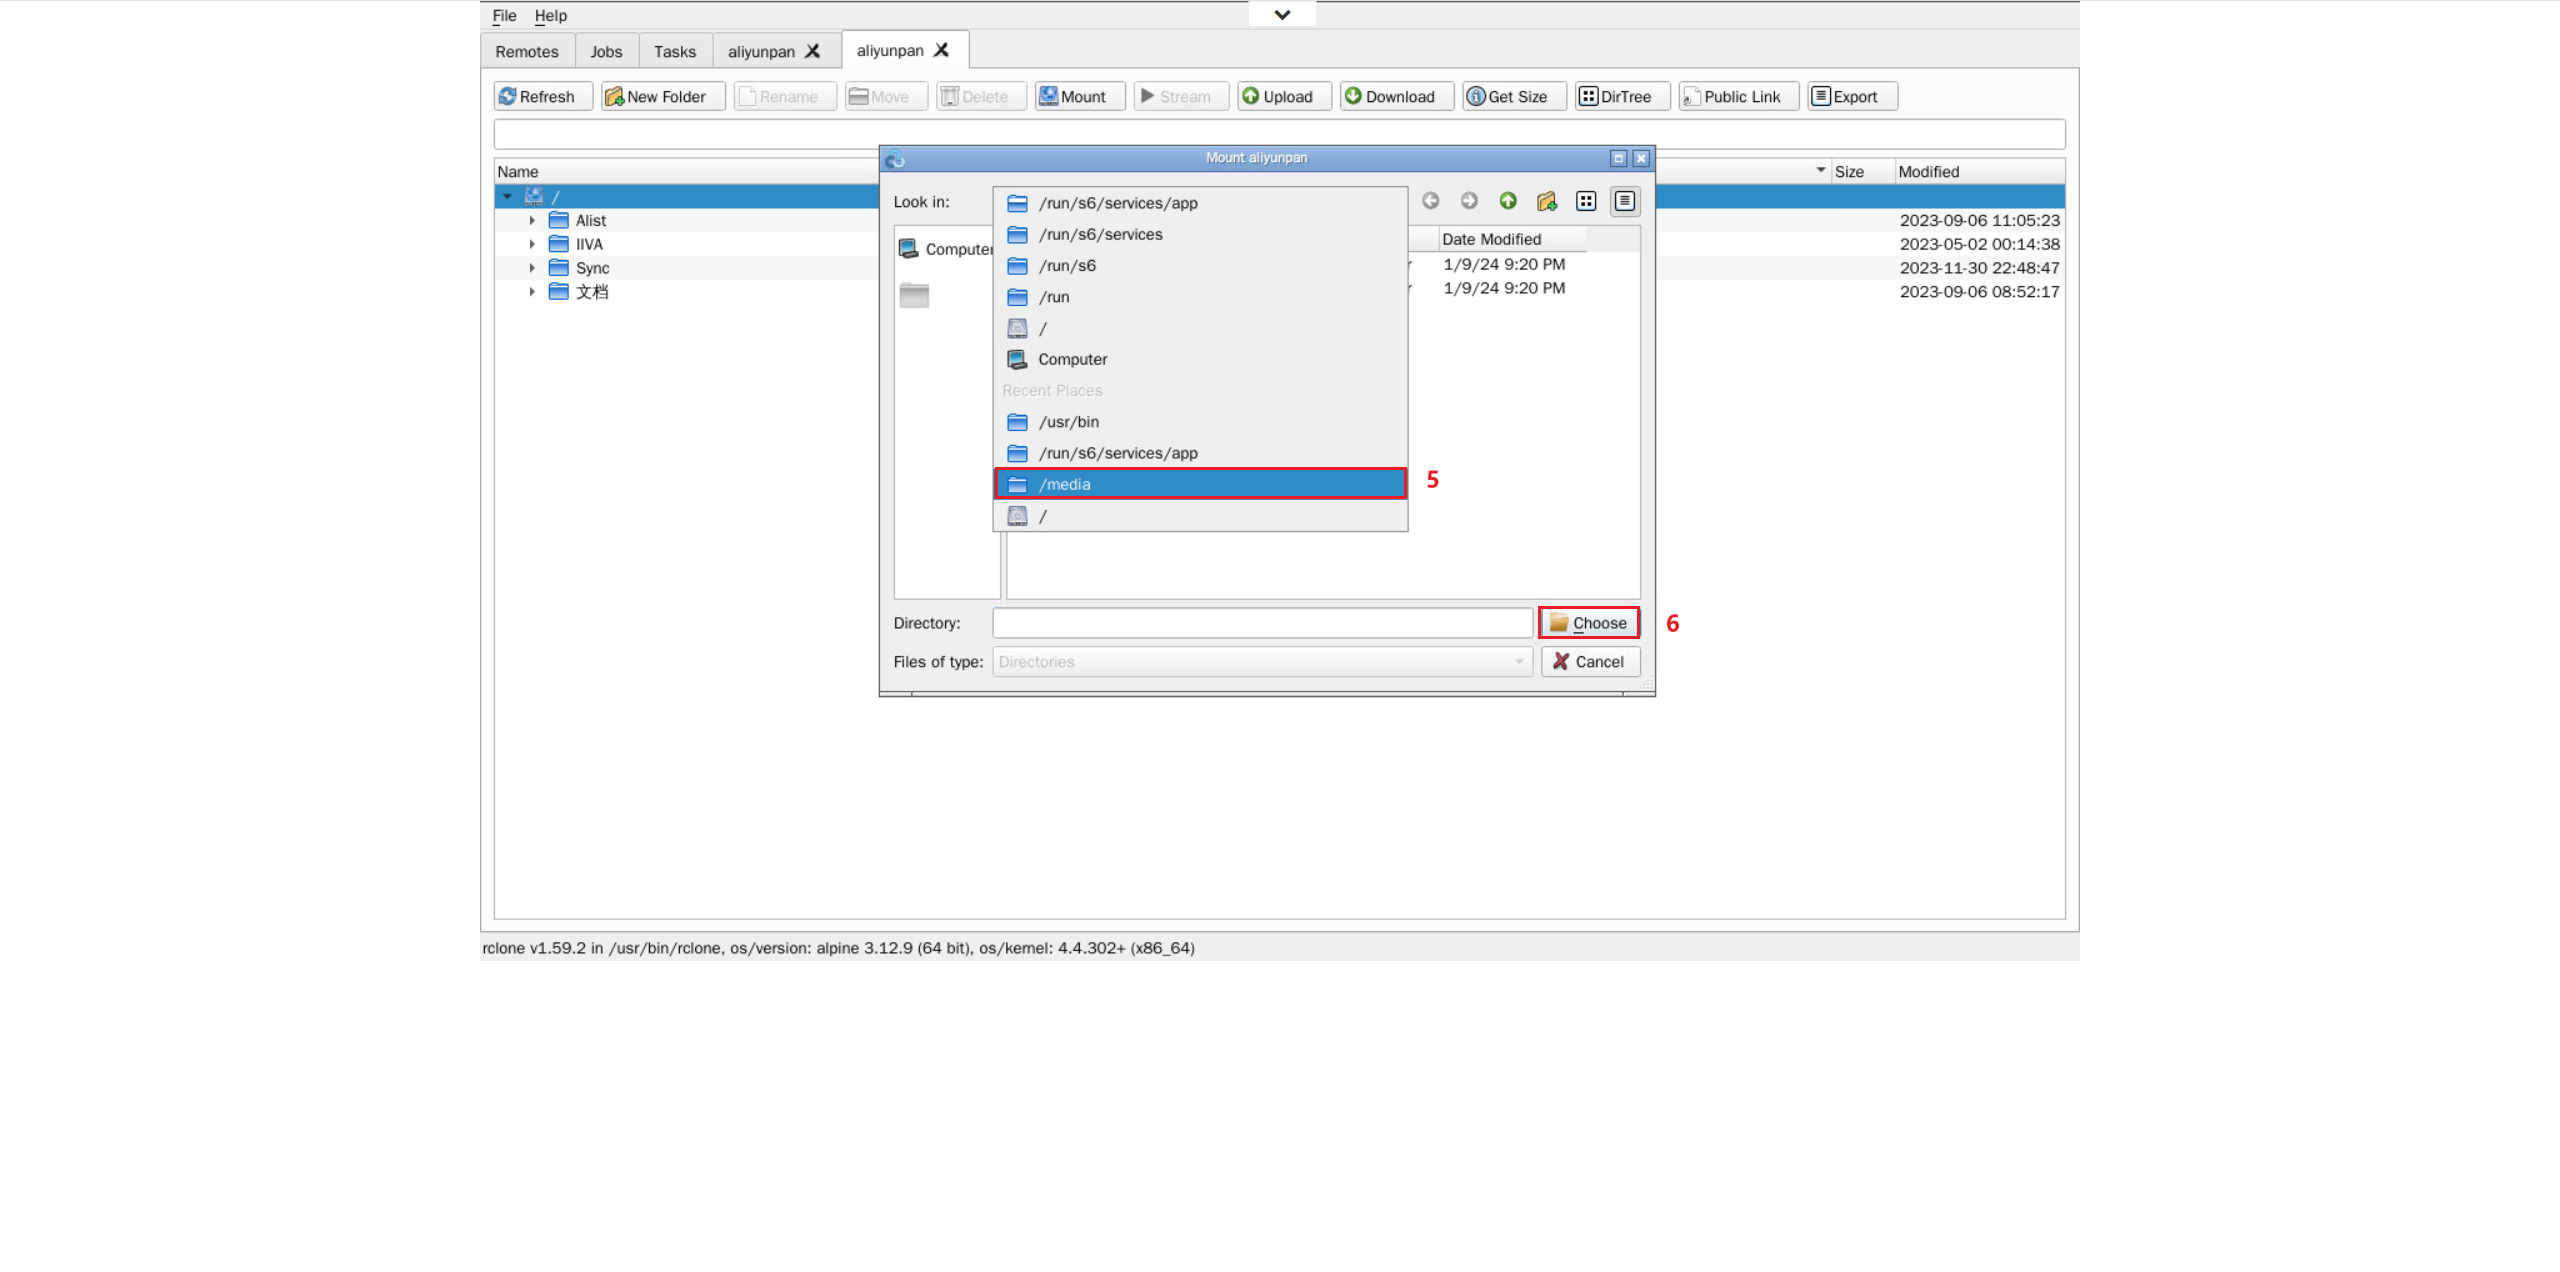Expand the Alist folder
2560x1272 pixels.
click(x=532, y=220)
